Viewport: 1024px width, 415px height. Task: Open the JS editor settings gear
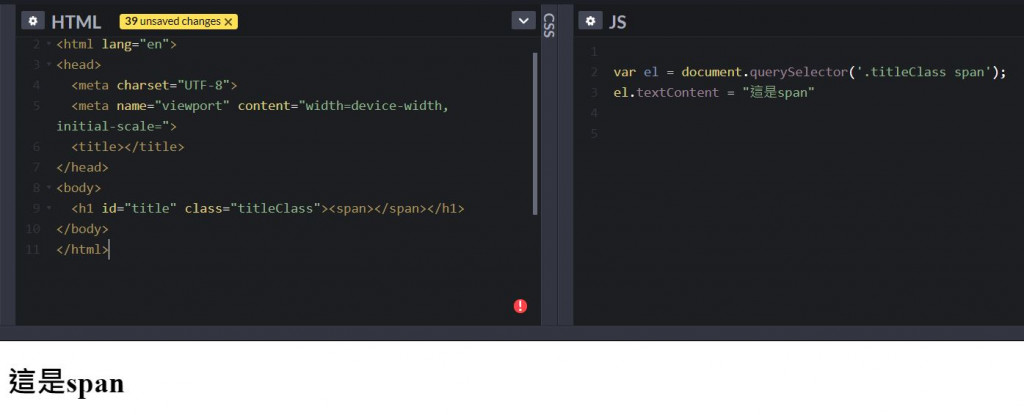point(590,21)
